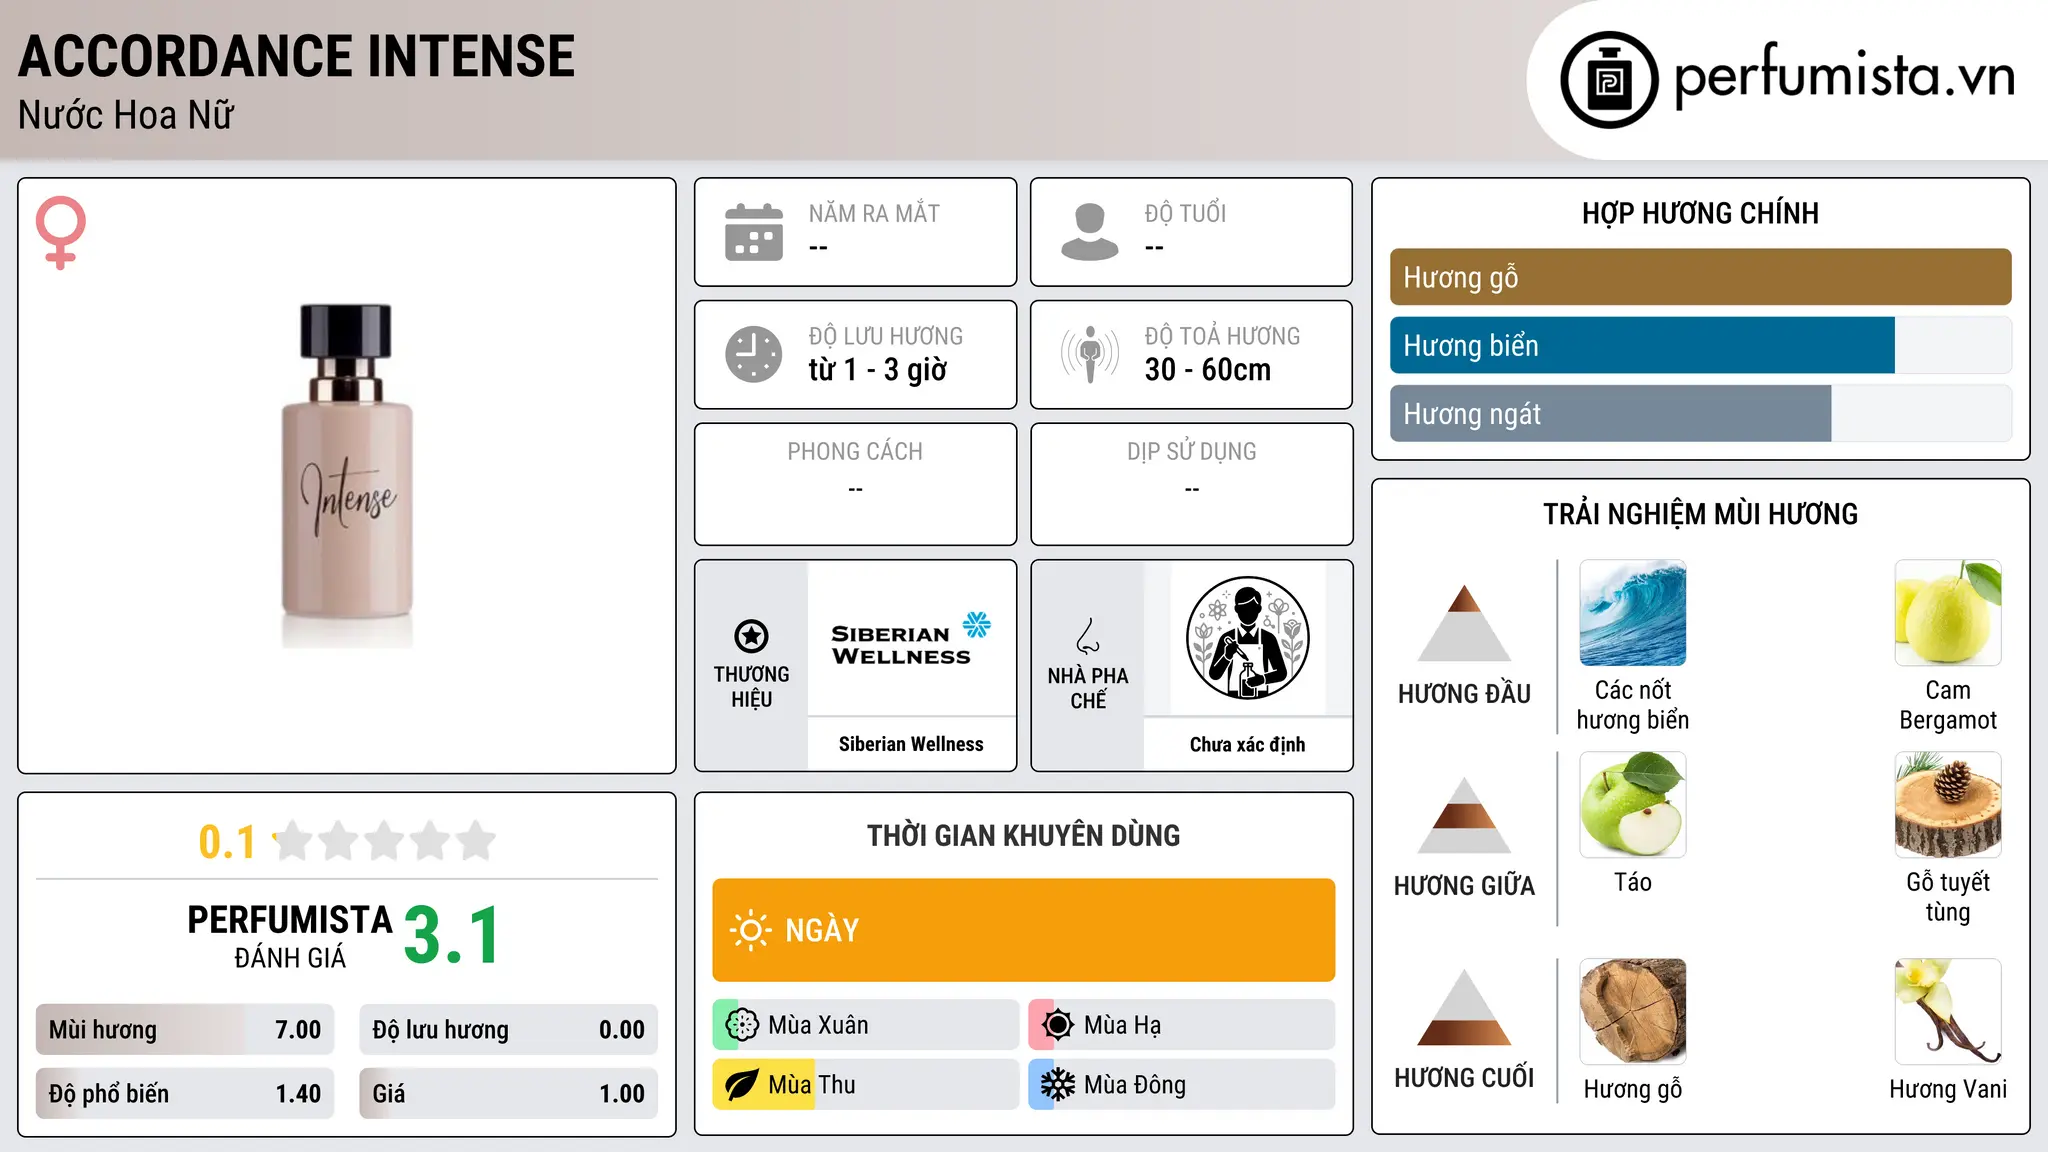
Task: Click the Hương giữa pyramid icon
Action: pyautogui.click(x=1464, y=815)
